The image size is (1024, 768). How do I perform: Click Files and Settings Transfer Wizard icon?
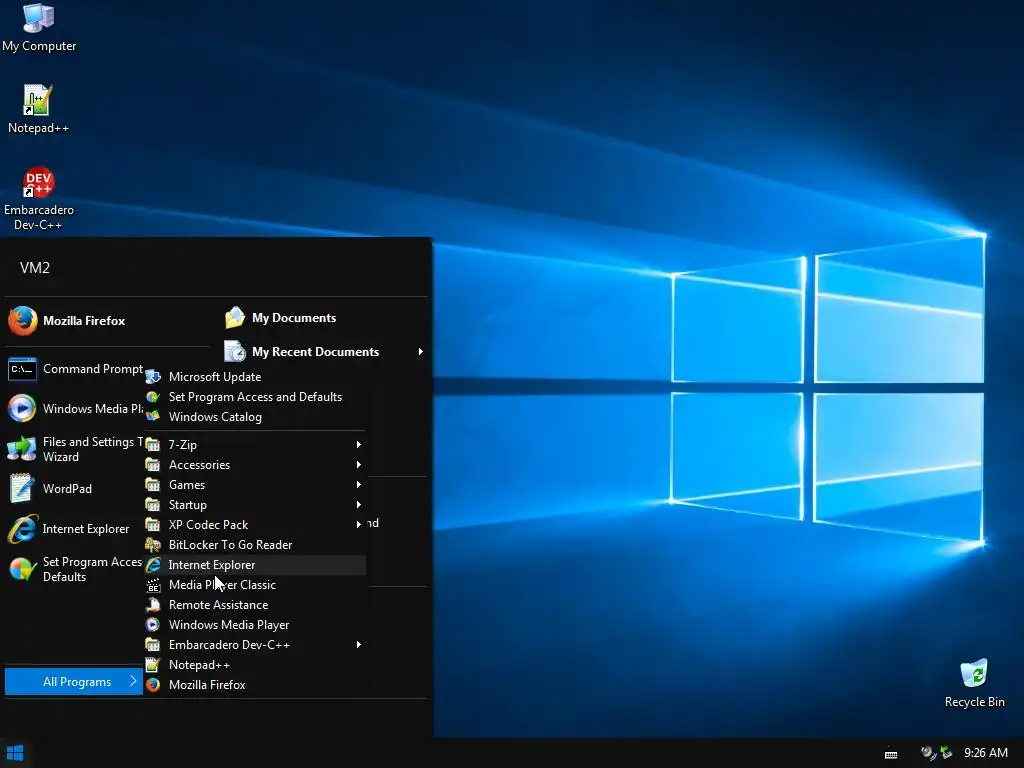click(x=22, y=449)
